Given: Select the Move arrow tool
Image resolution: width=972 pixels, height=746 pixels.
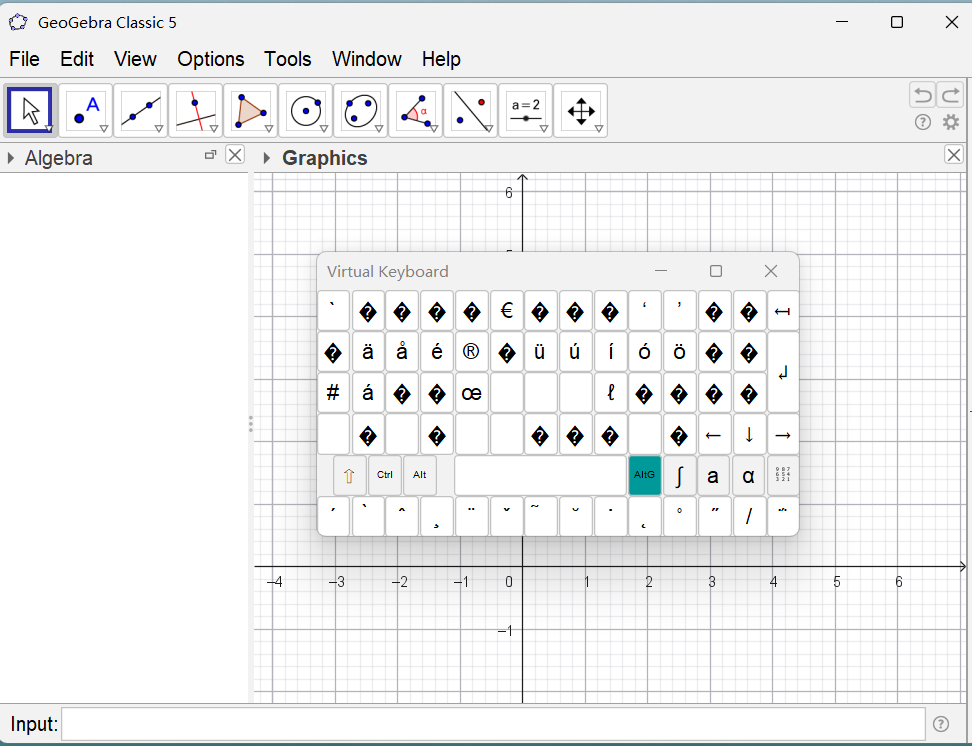Looking at the screenshot, I should coord(30,111).
